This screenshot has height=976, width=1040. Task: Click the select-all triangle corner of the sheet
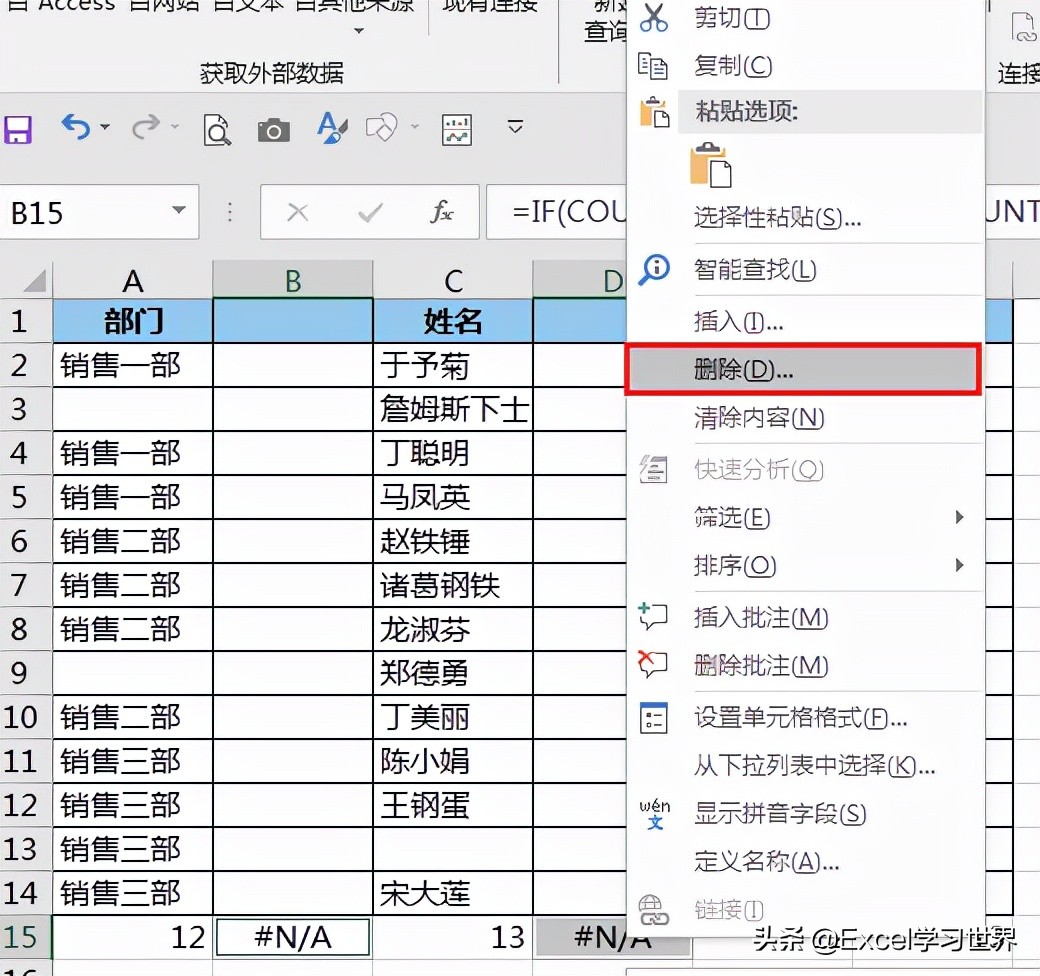pyautogui.click(x=34, y=281)
